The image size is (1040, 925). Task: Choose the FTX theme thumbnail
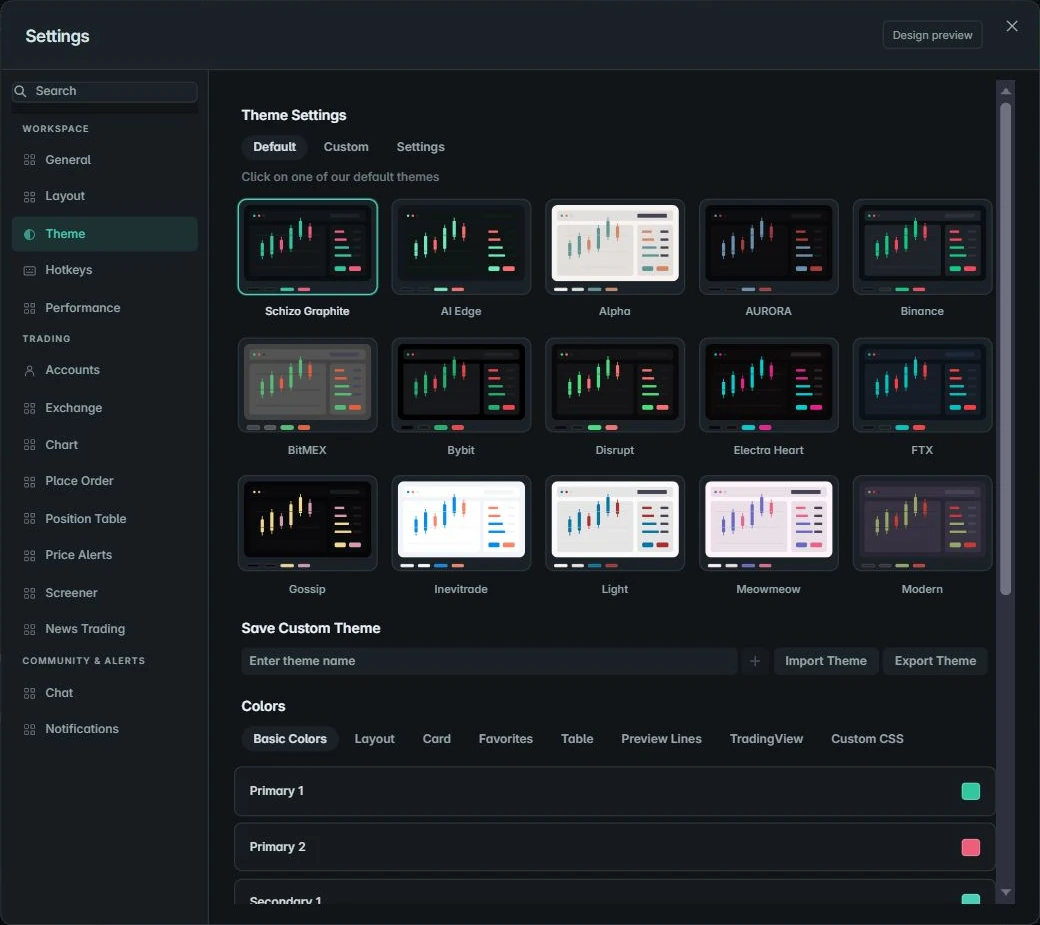[x=922, y=385]
